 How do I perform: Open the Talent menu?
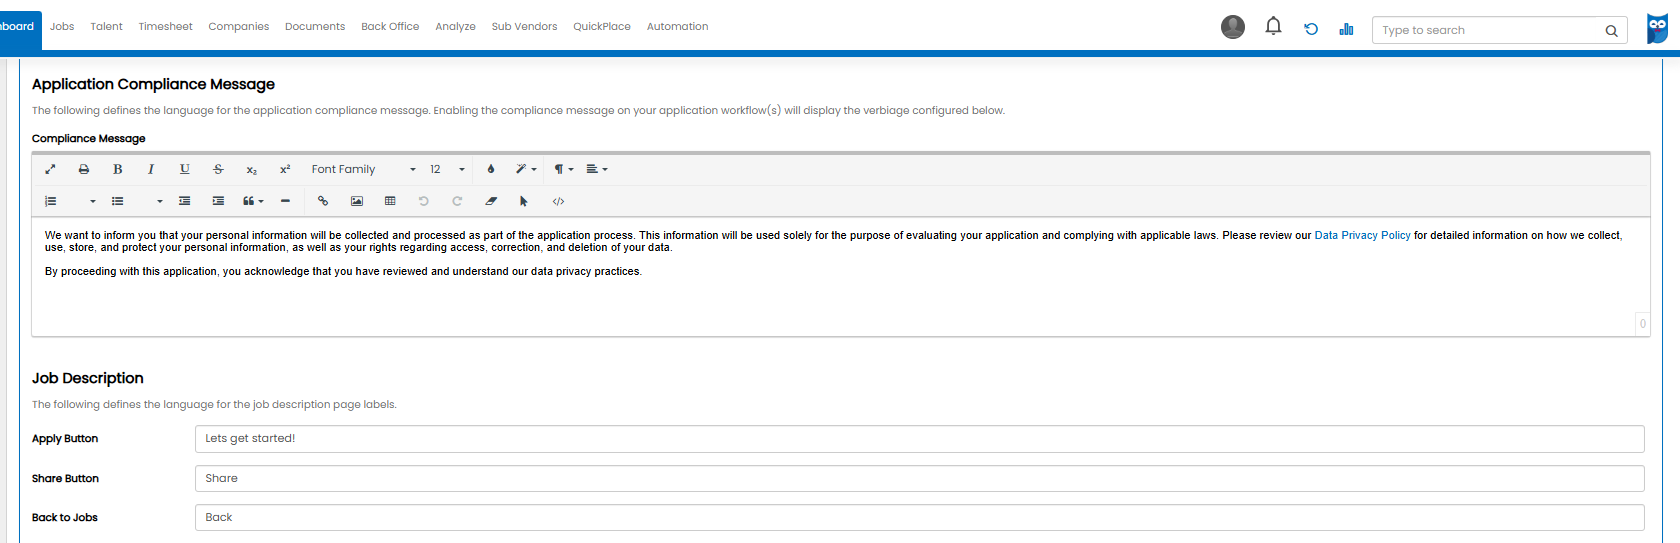[106, 26]
